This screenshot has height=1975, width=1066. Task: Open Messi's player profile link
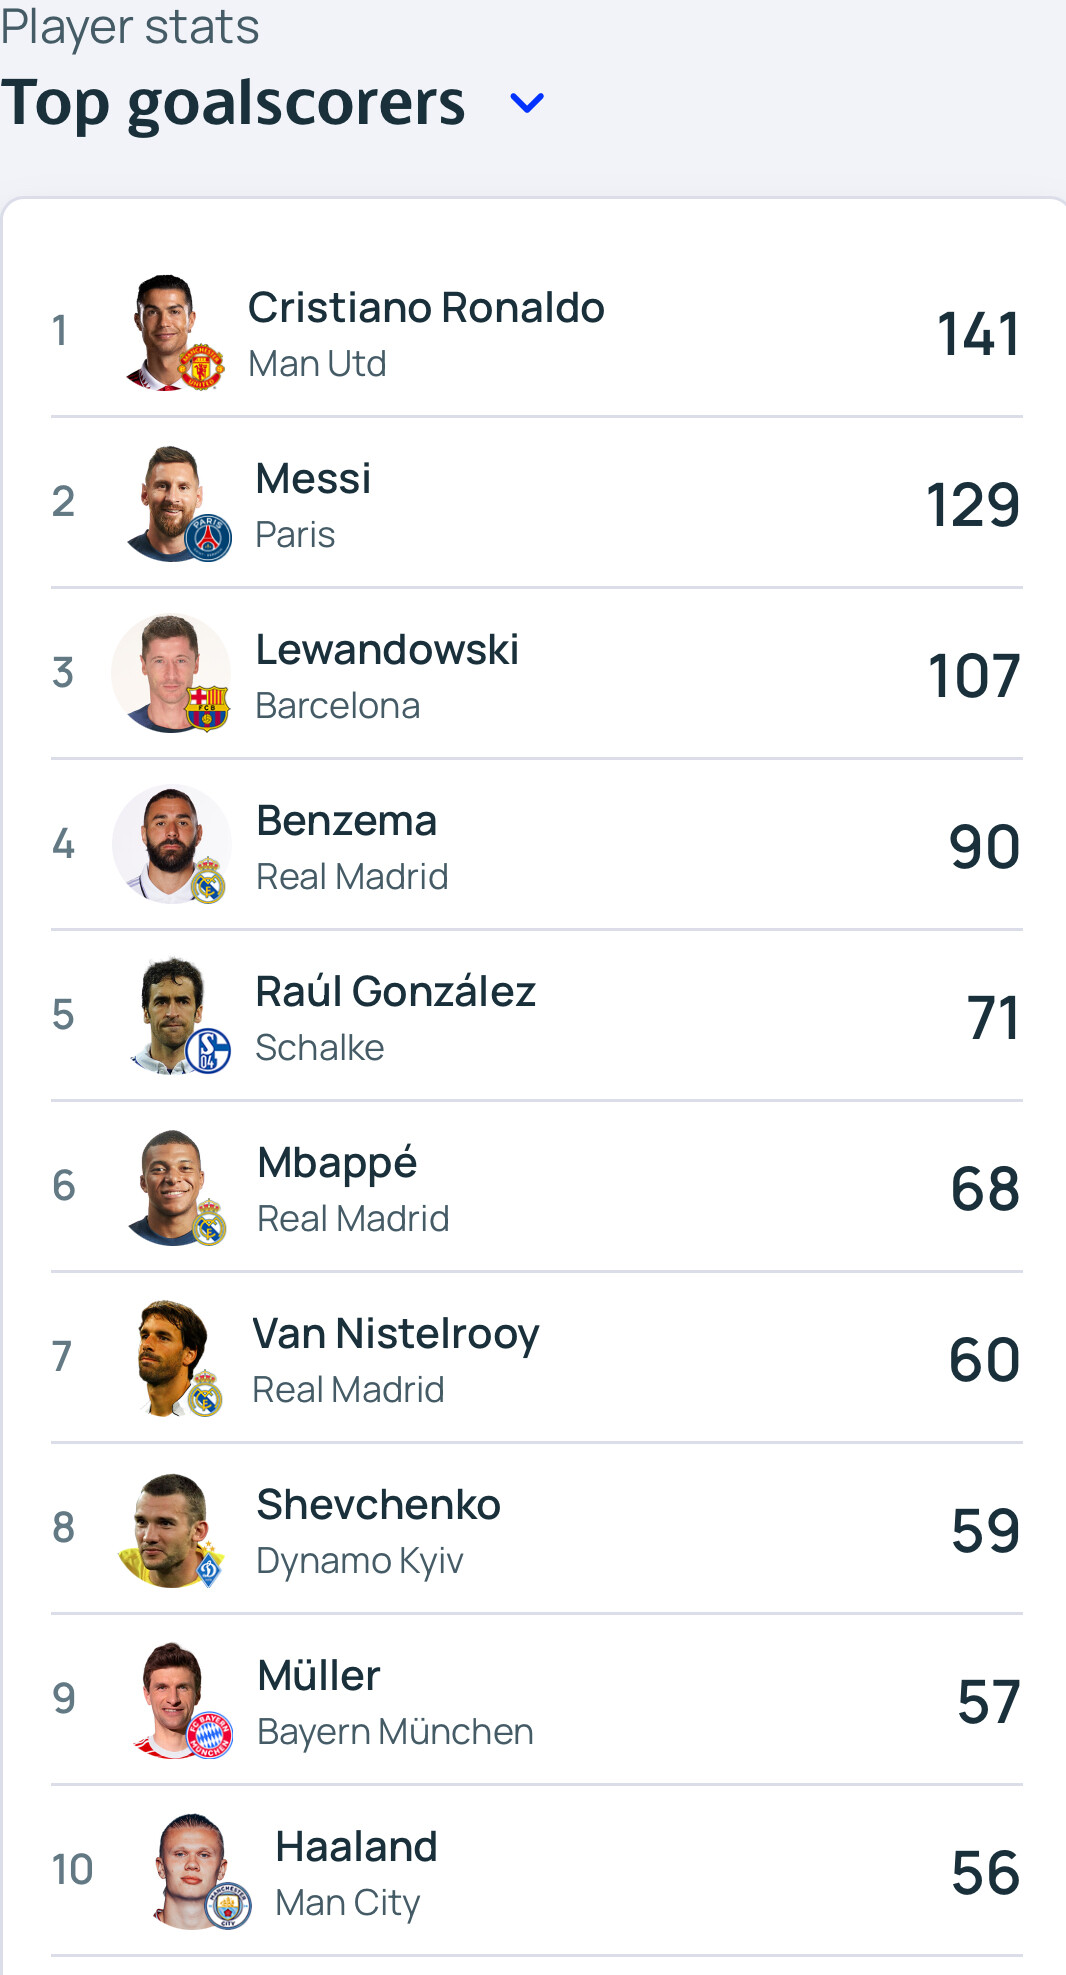pos(313,479)
